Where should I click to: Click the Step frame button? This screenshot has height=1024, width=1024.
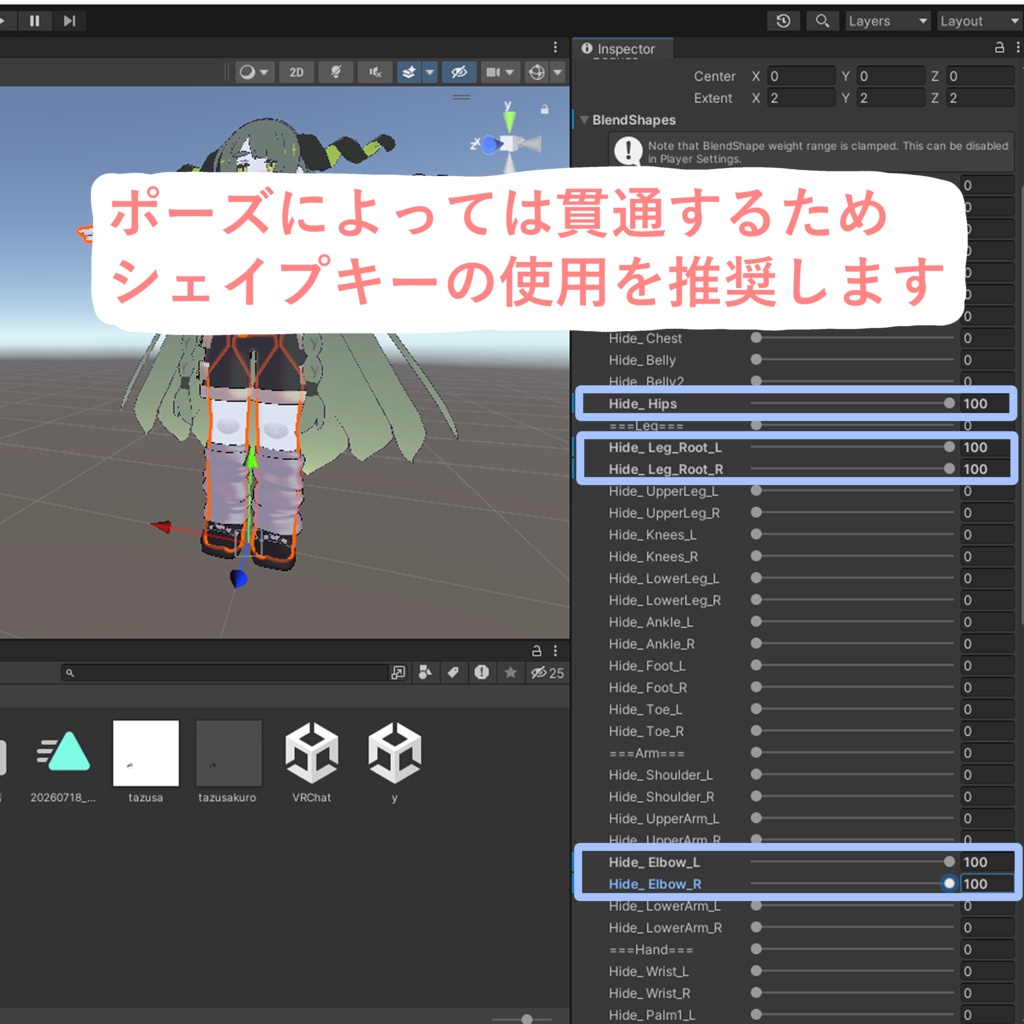pyautogui.click(x=69, y=21)
